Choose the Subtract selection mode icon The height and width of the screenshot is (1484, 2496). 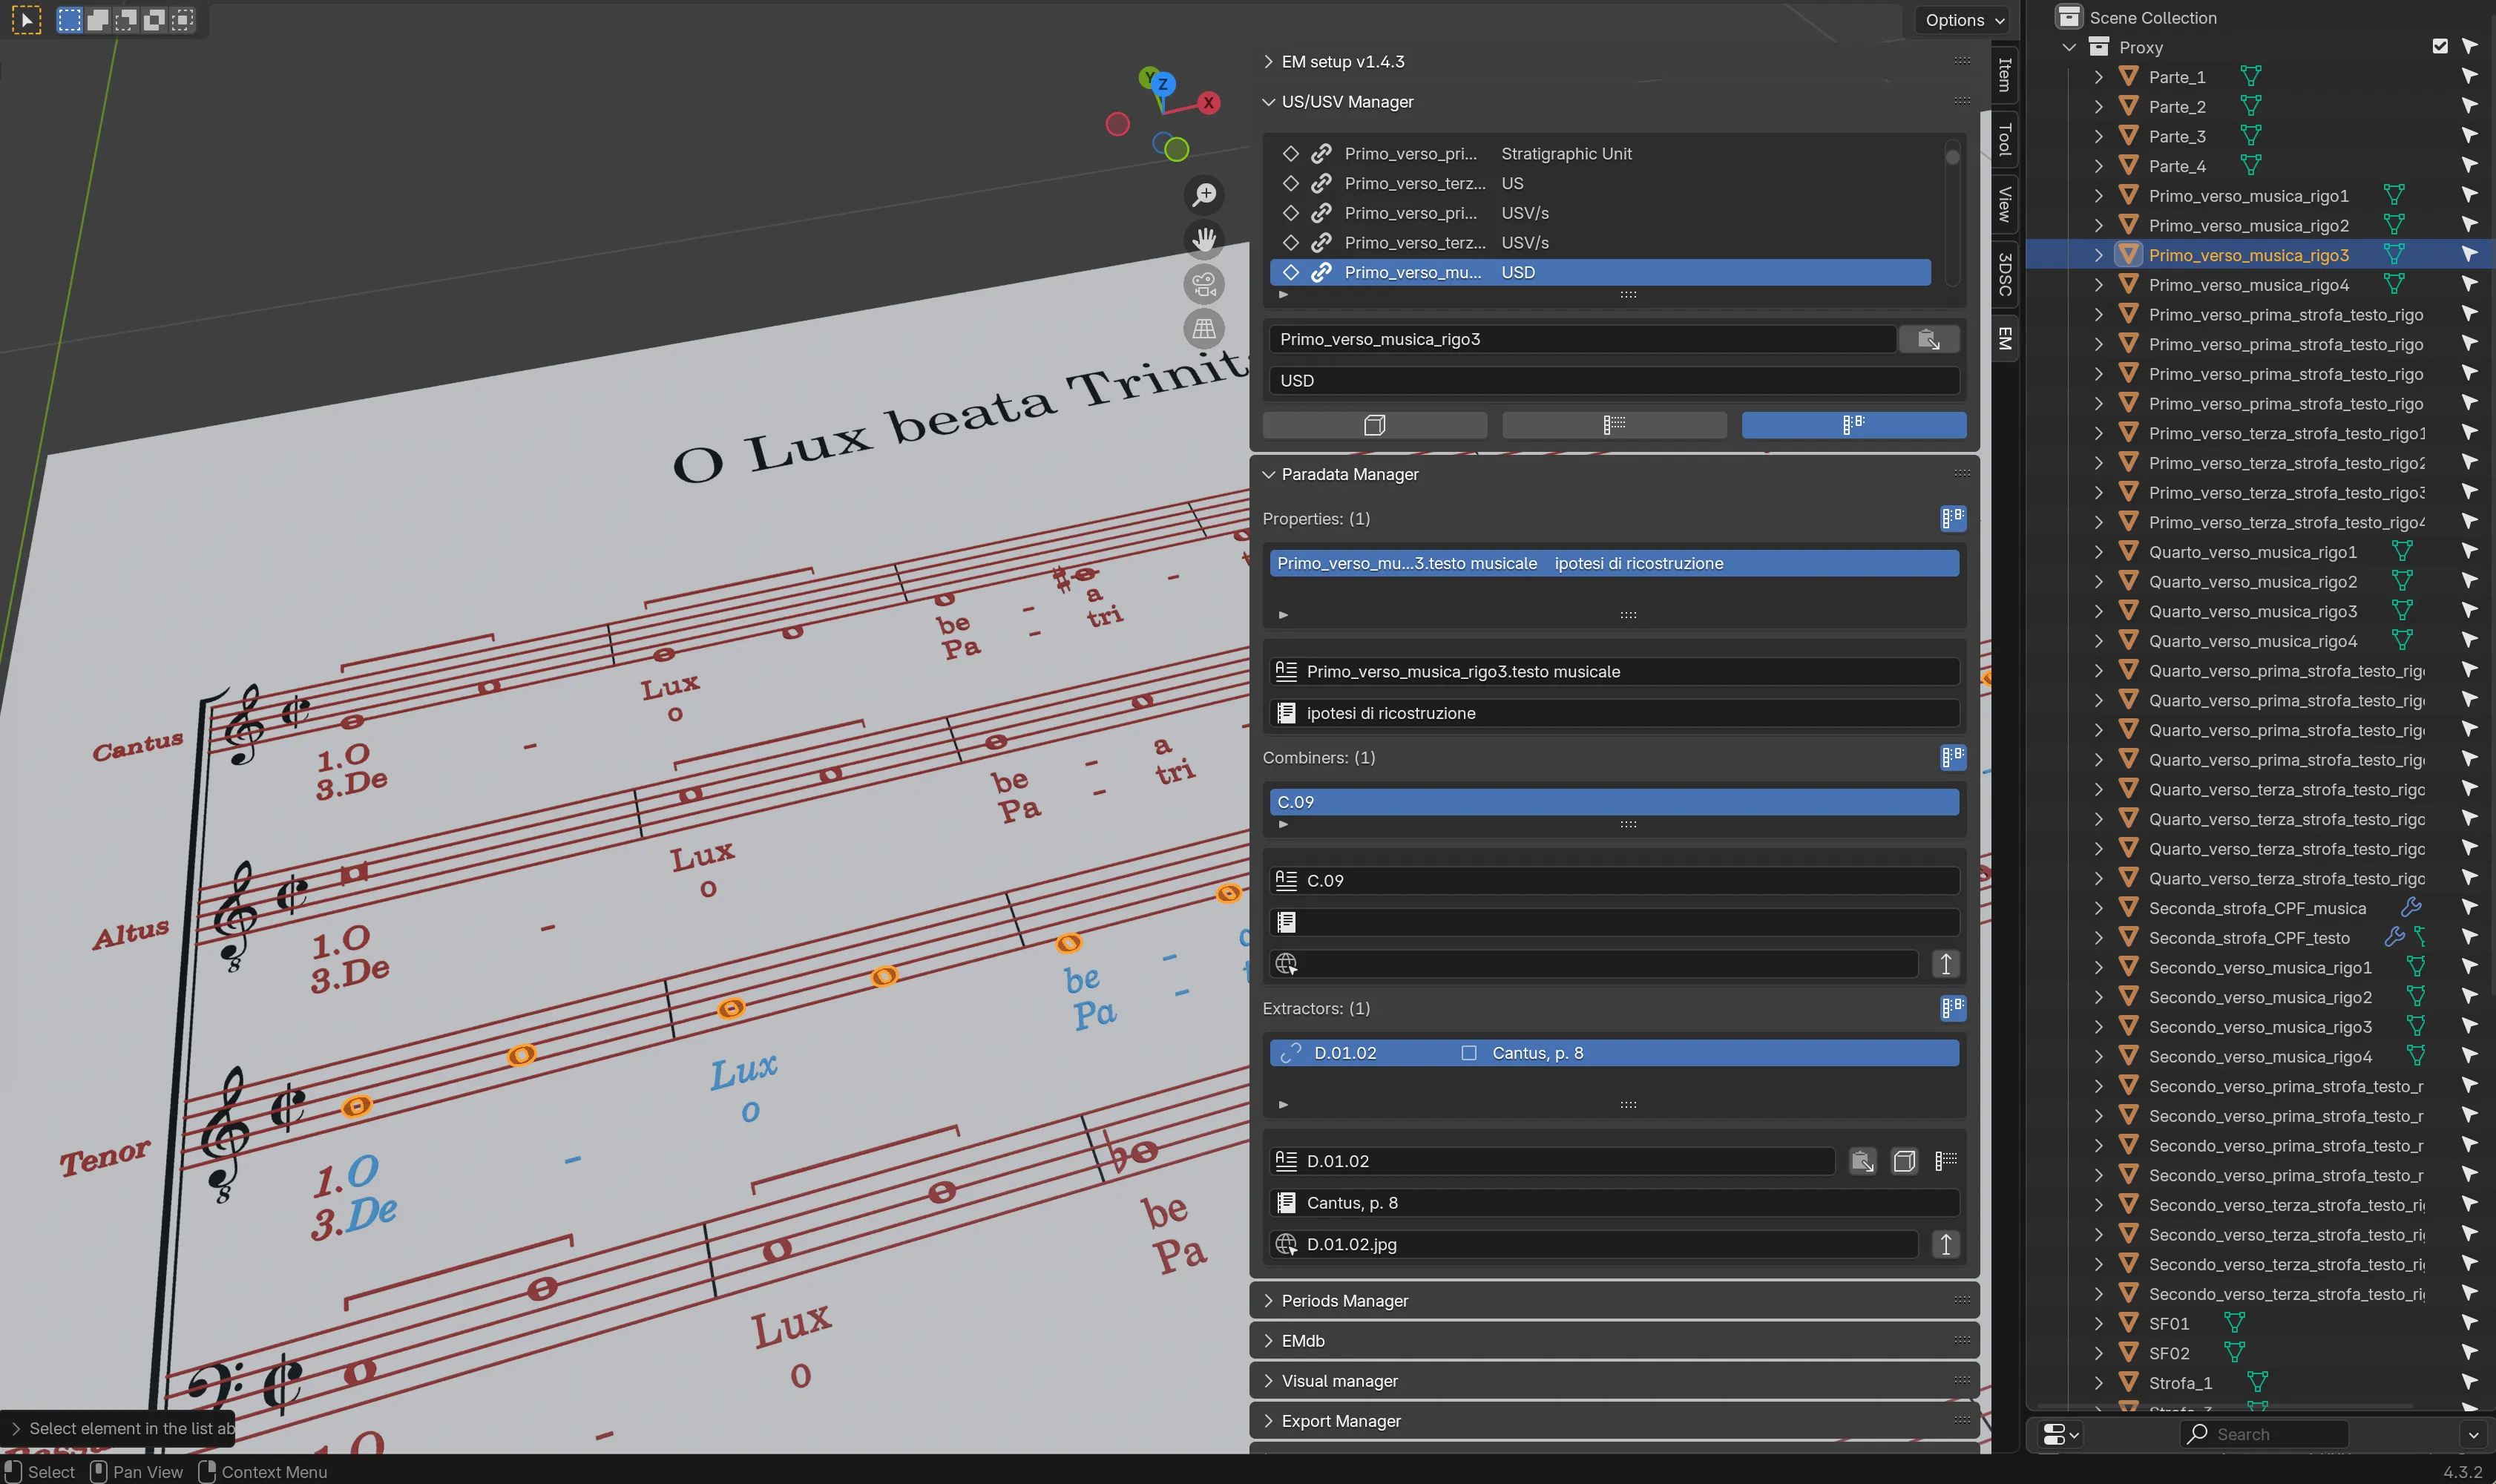pyautogui.click(x=126, y=19)
